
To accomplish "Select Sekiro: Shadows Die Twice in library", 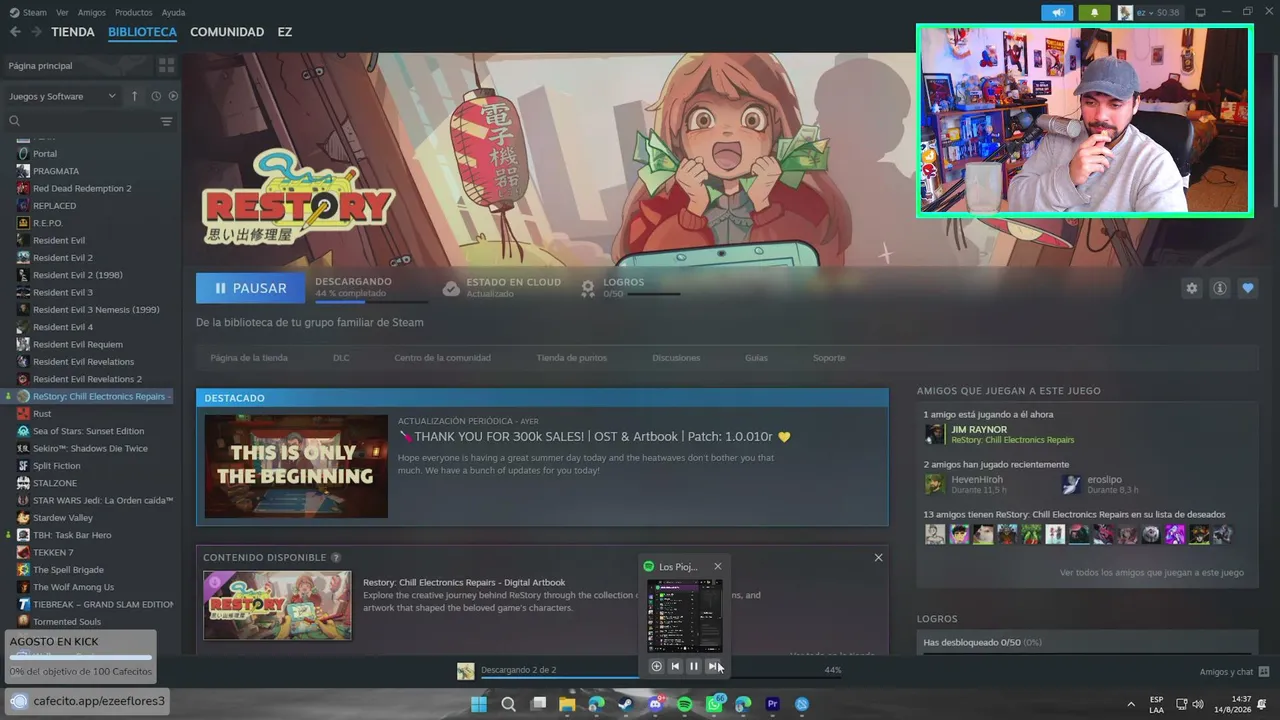I will coord(90,448).
